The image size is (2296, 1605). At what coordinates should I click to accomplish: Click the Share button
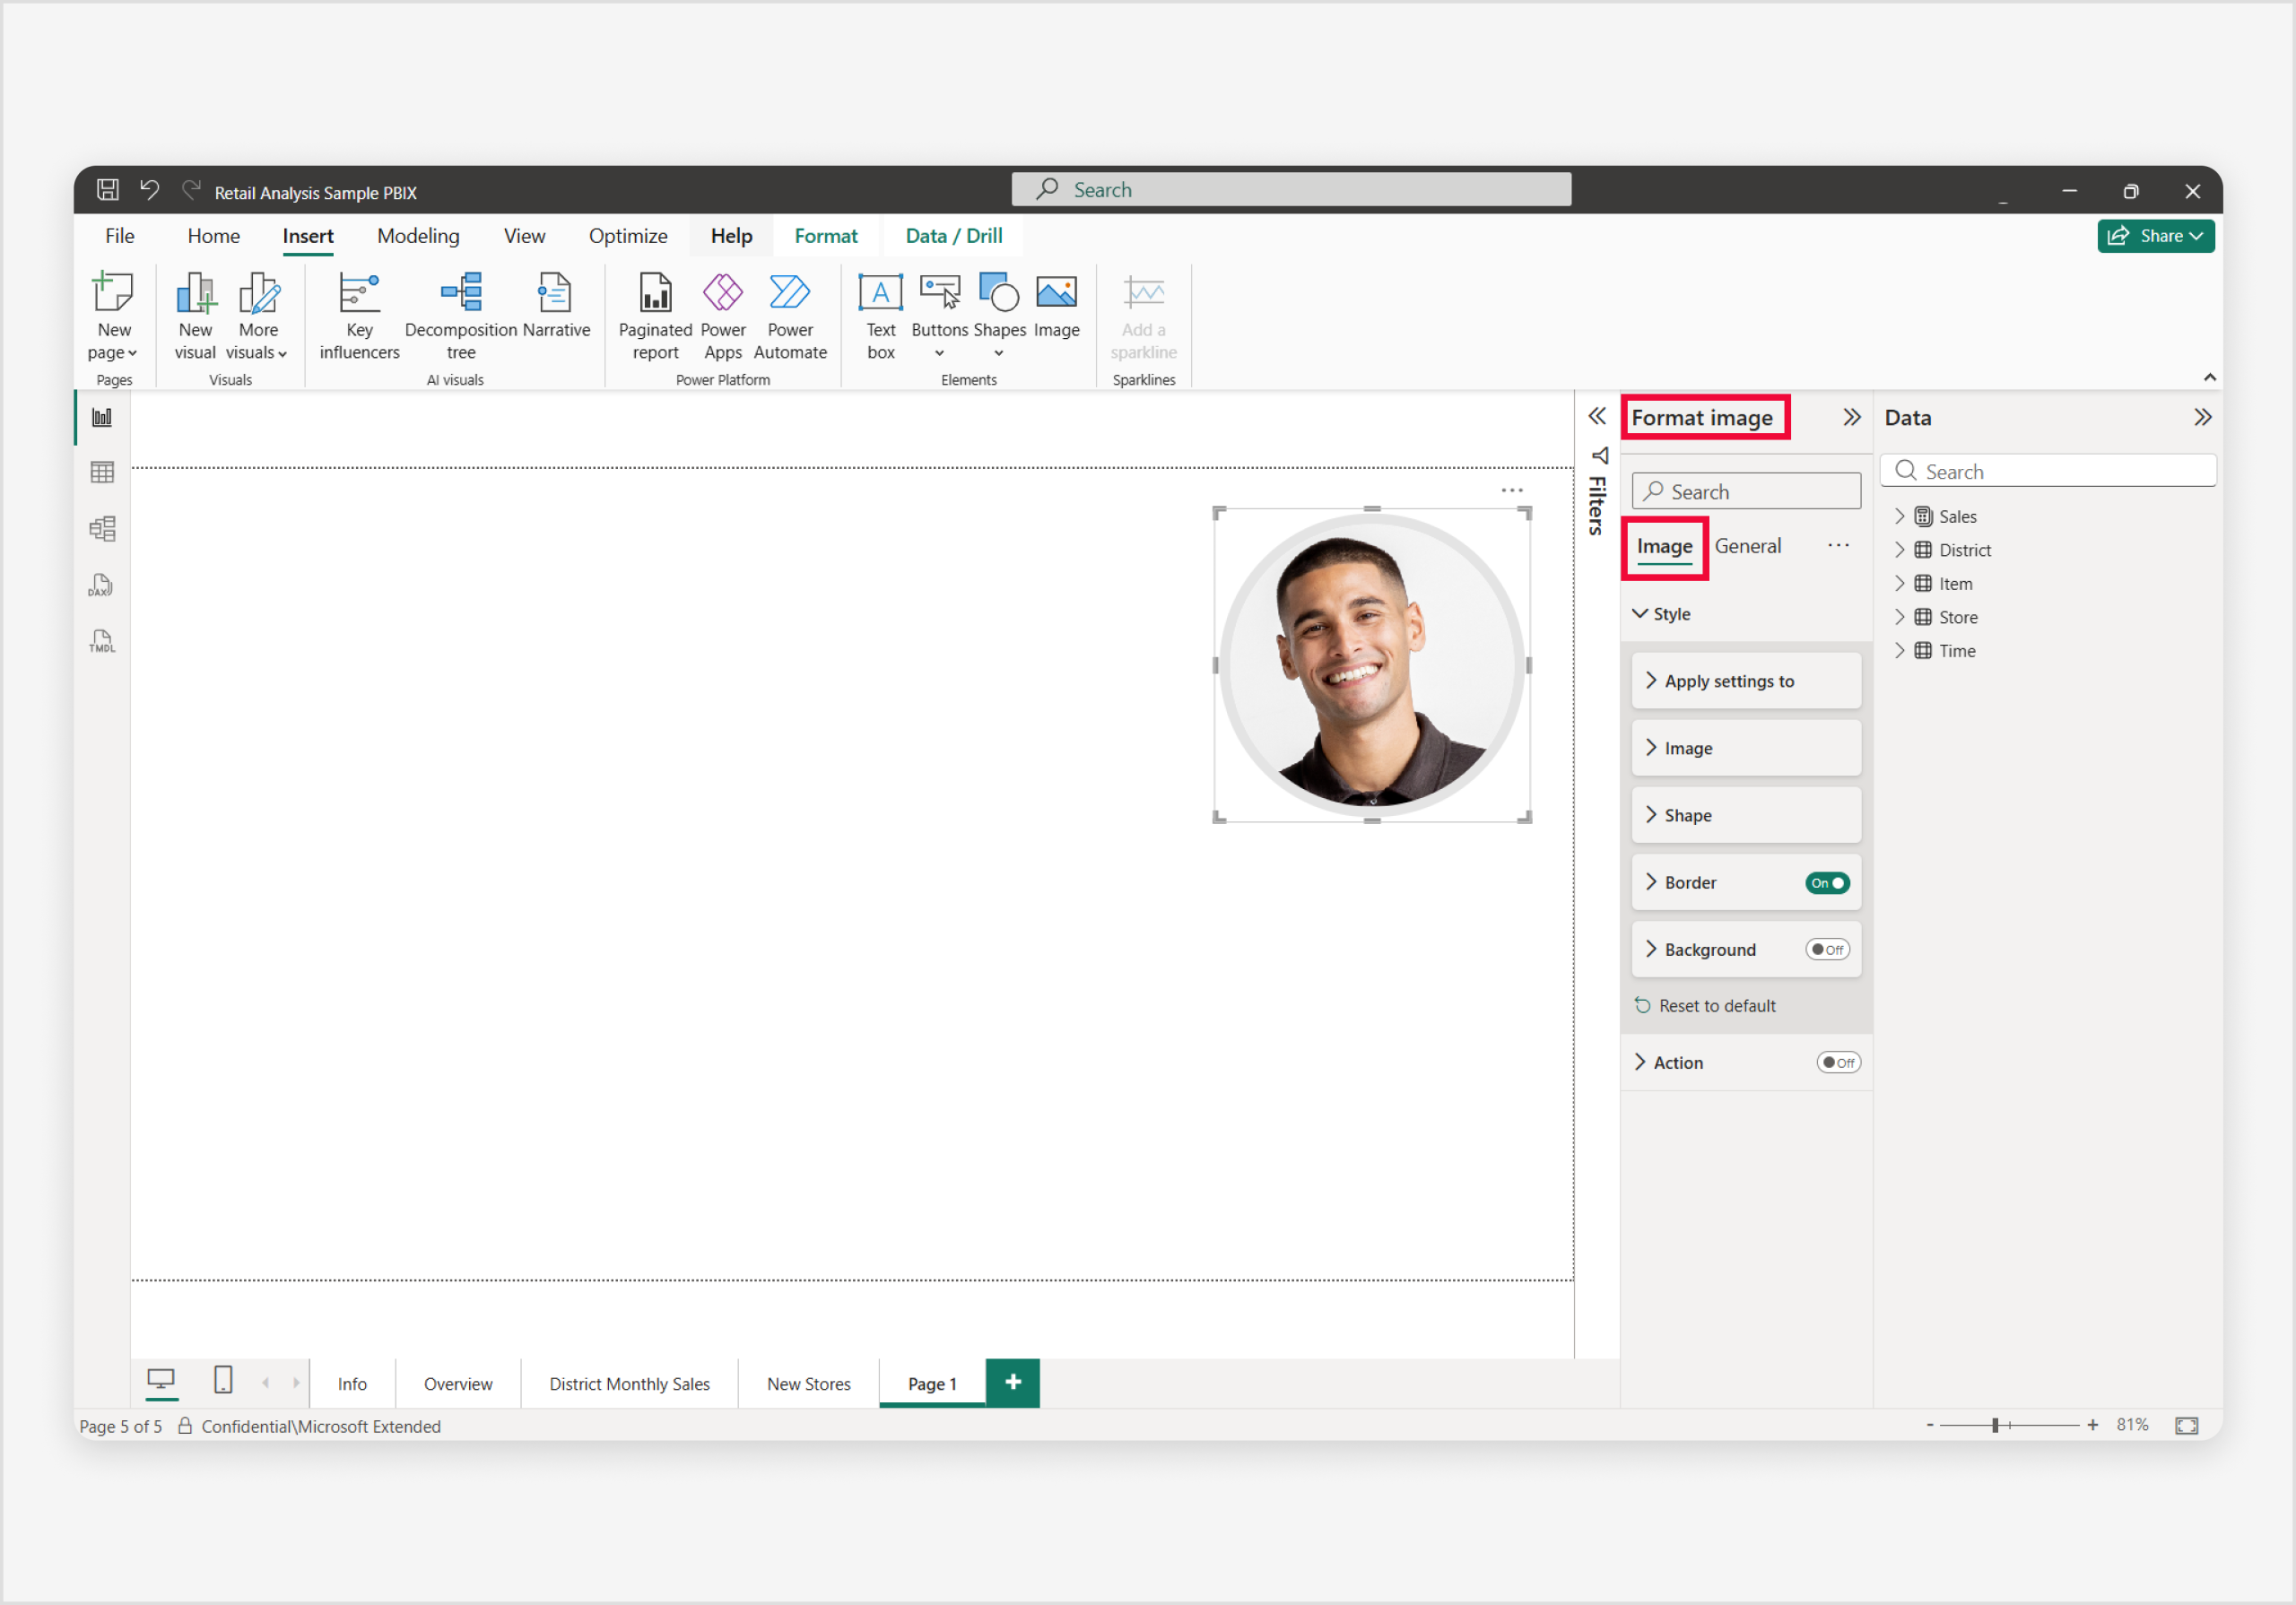[x=2154, y=236]
